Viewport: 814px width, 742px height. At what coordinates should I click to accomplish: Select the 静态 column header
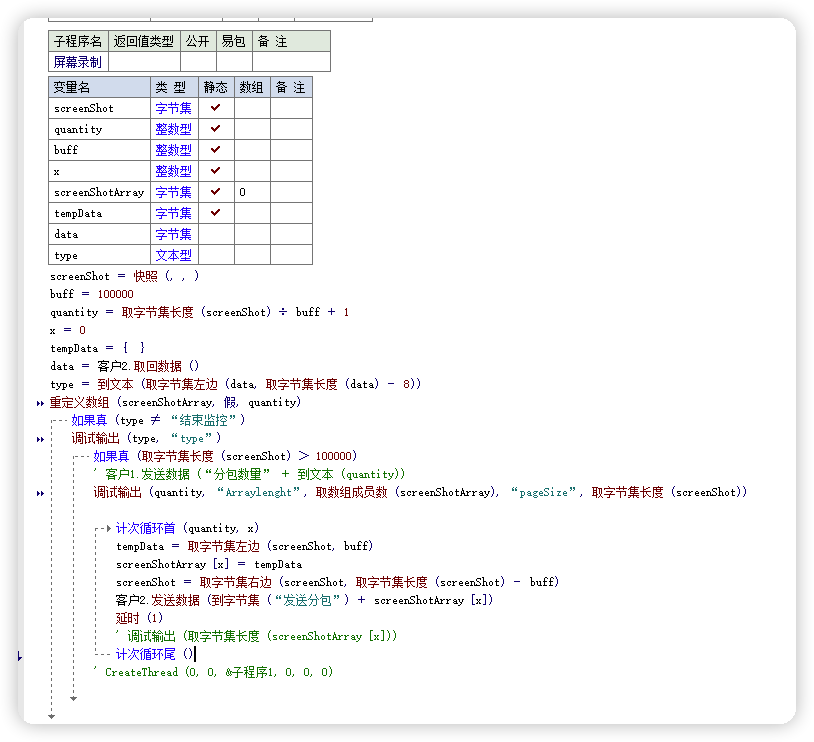point(216,87)
